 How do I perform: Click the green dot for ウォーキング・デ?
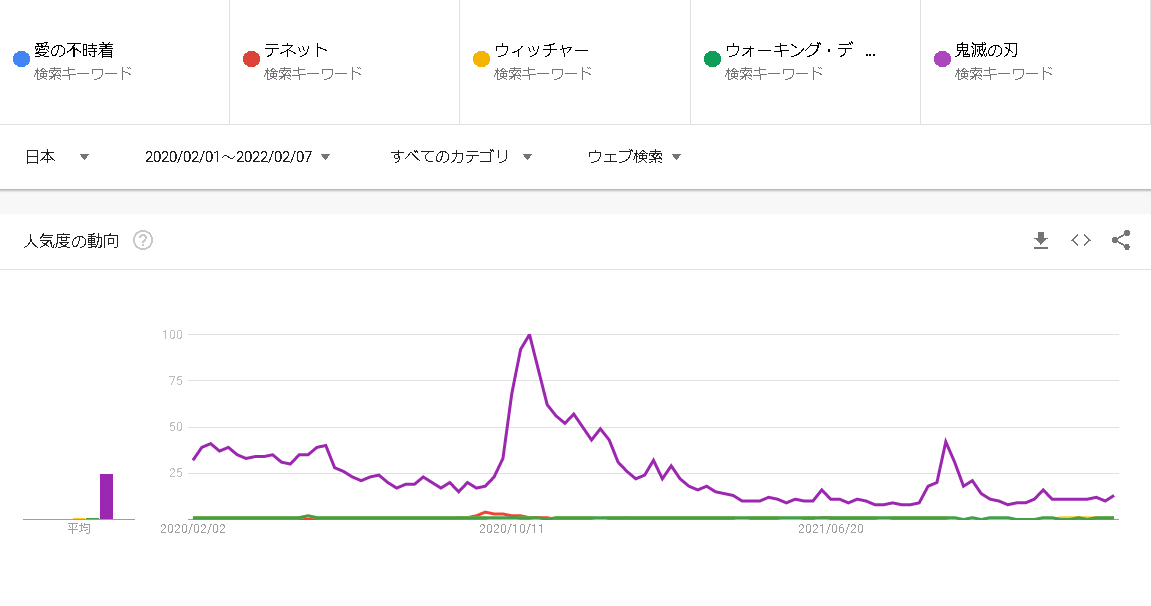[x=712, y=59]
